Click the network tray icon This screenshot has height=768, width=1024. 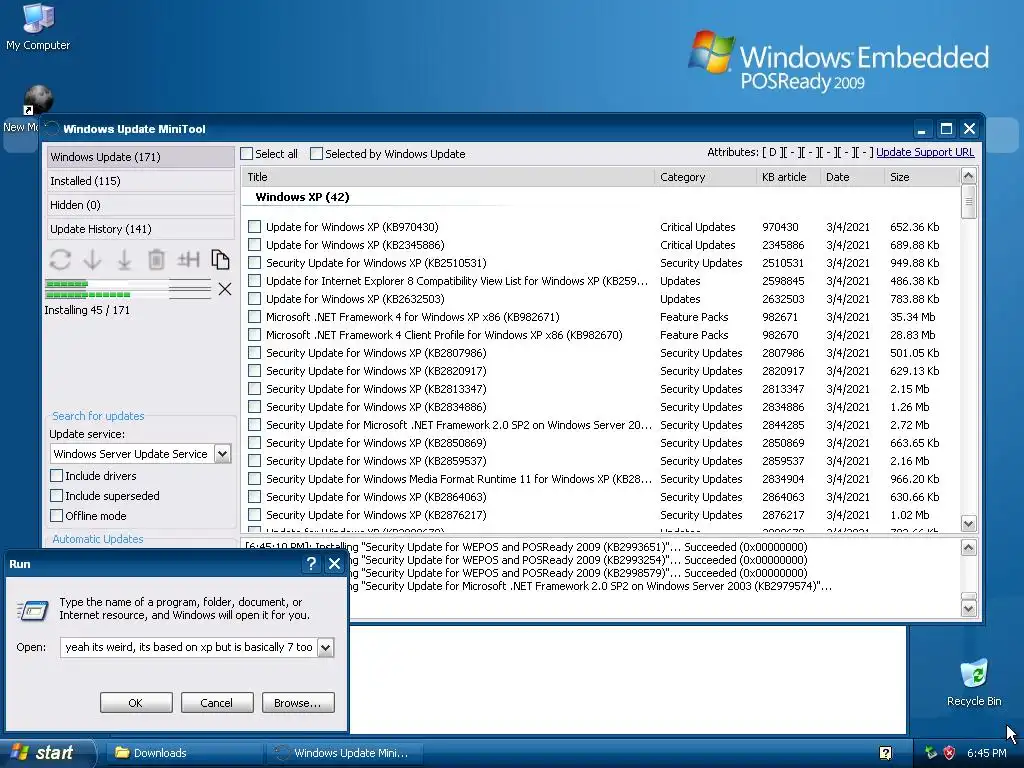[931, 753]
